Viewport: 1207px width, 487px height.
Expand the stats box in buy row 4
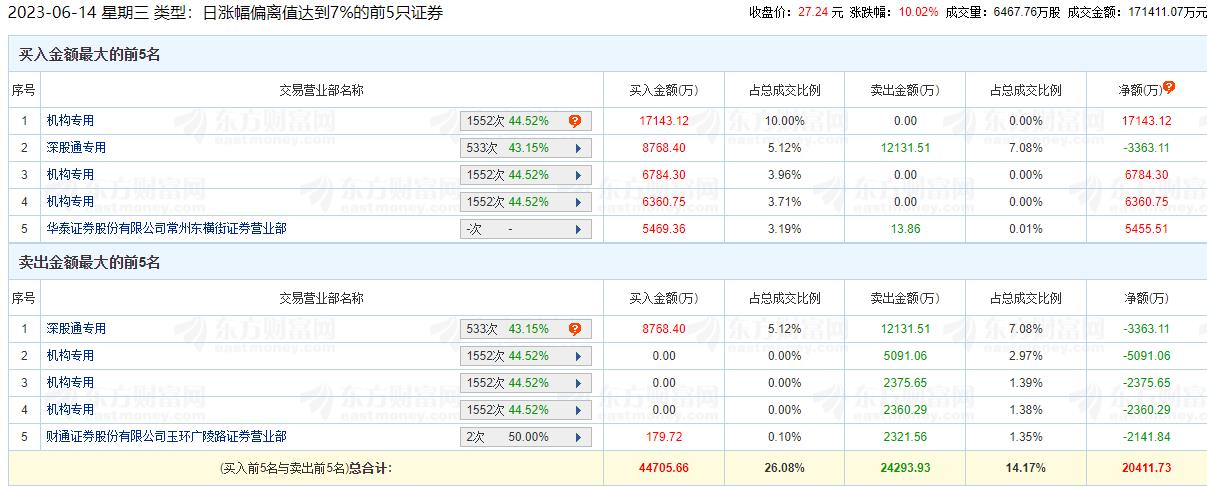(x=525, y=202)
